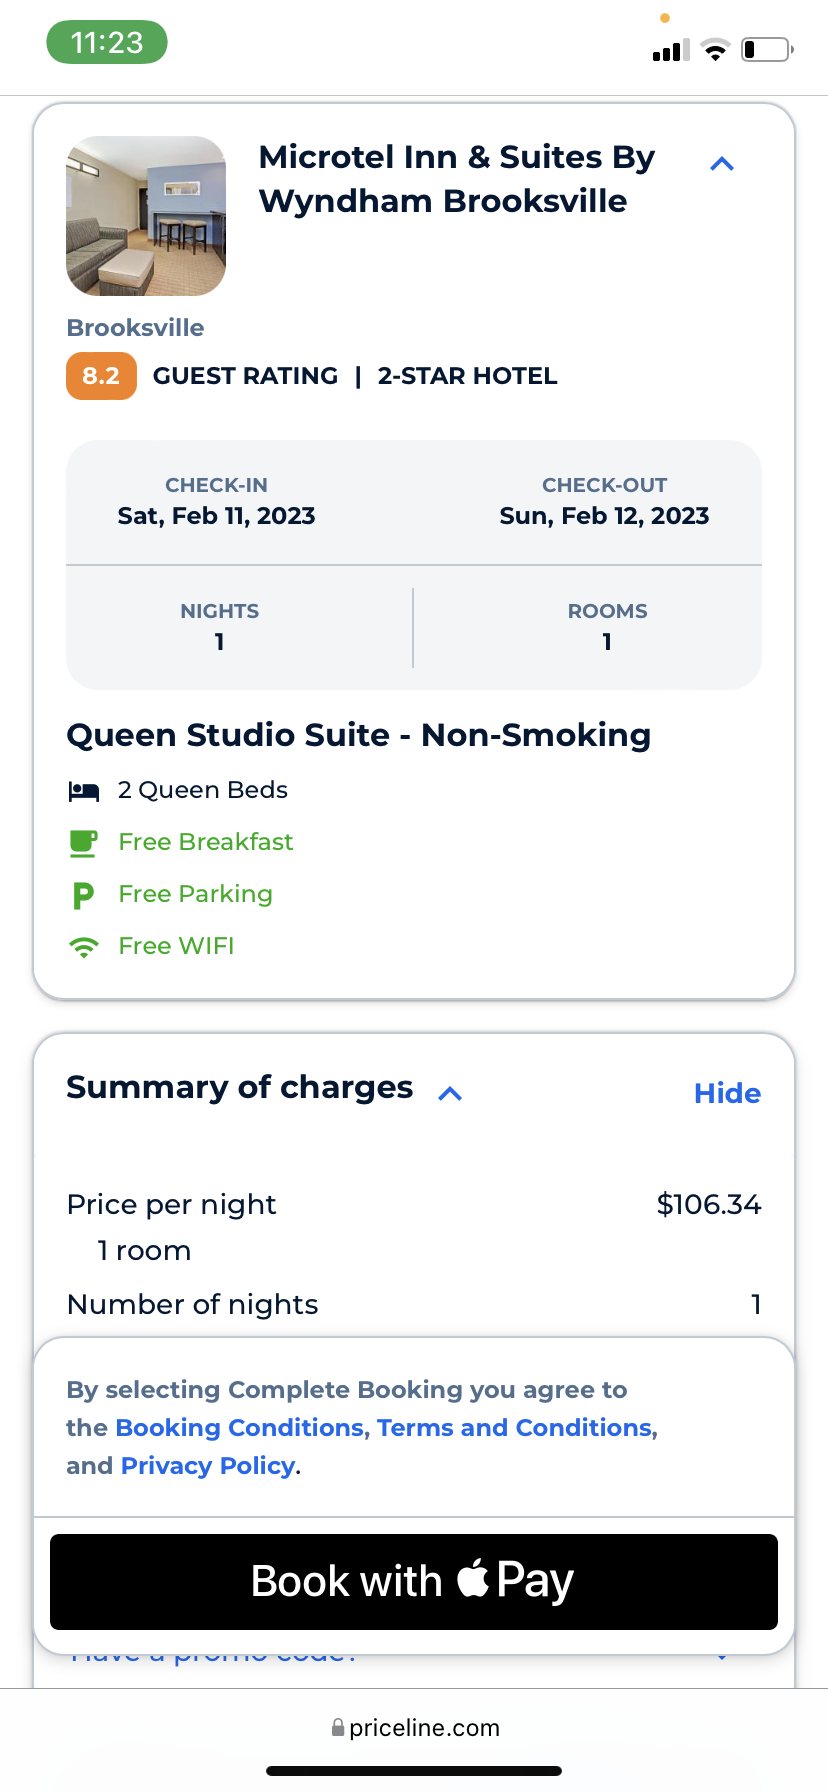Collapse the Microtel hotel details card

pyautogui.click(x=722, y=164)
